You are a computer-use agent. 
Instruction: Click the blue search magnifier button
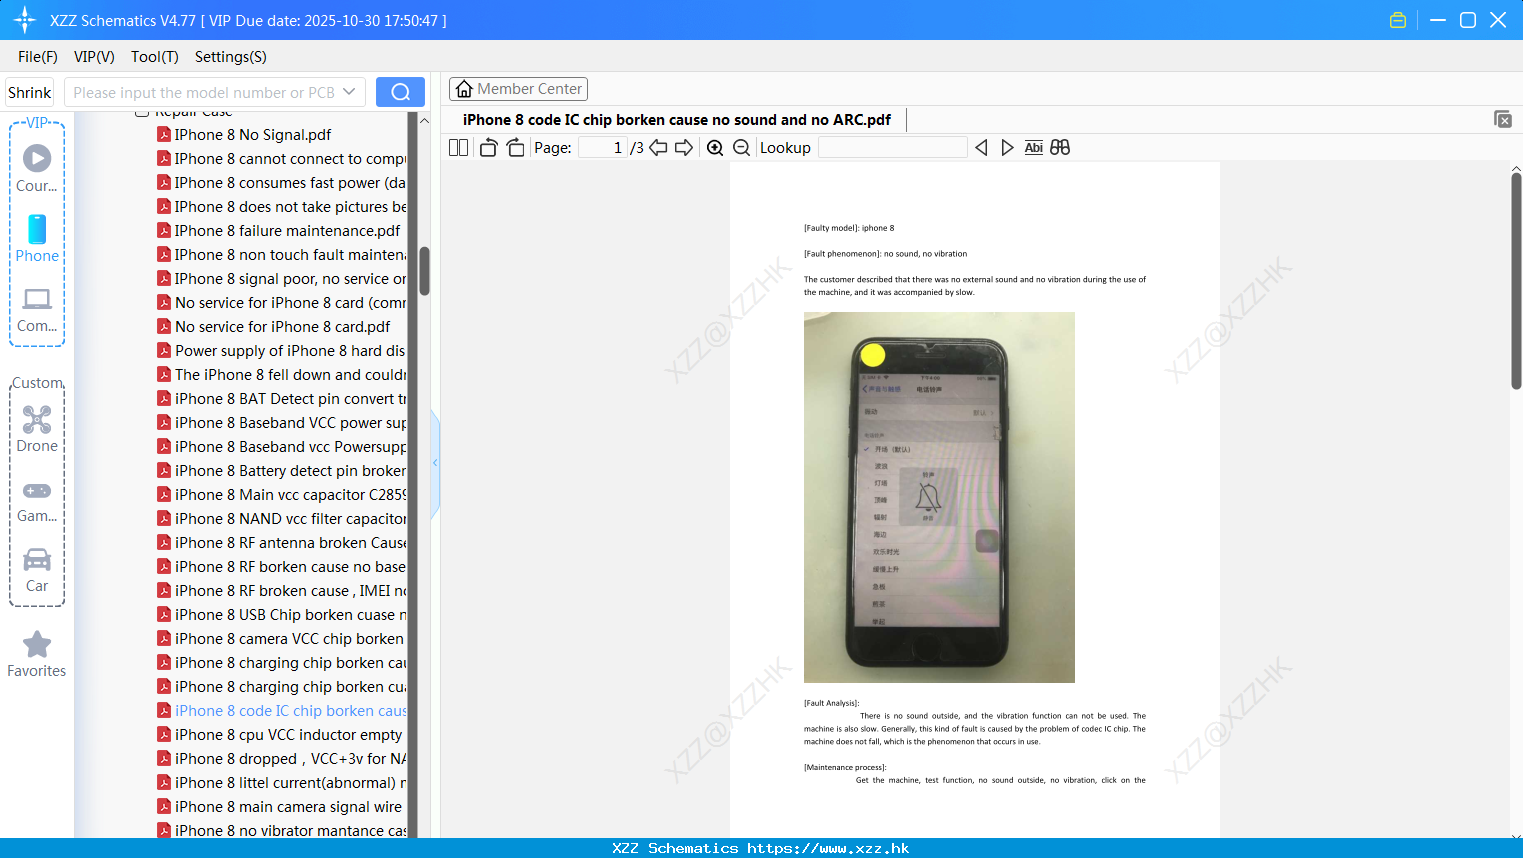click(x=400, y=92)
